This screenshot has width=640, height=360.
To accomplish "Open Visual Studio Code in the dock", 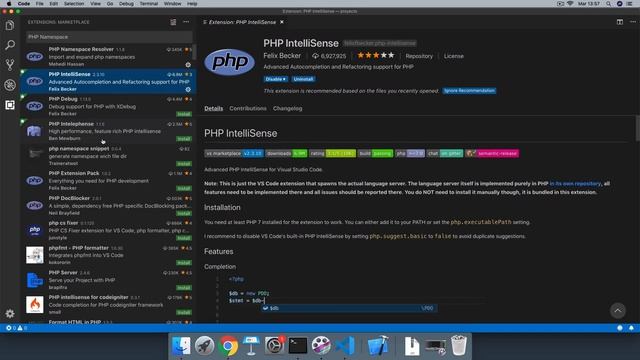I will 345,346.
